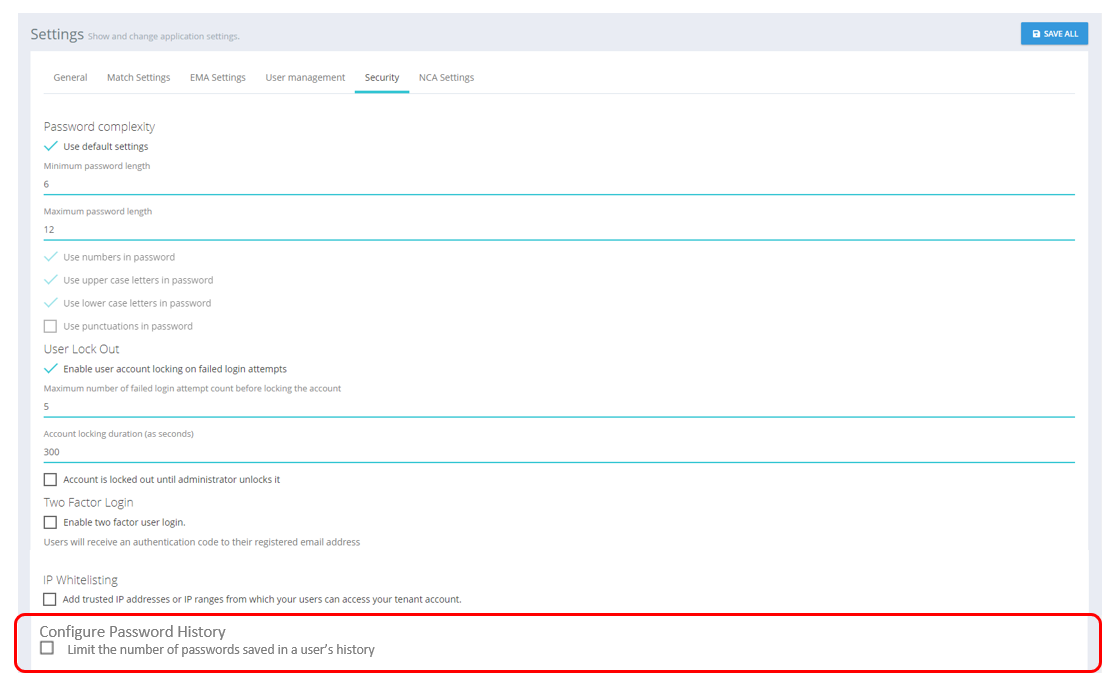Select the Security tab
Image resolution: width=1114 pixels, height=690 pixels.
(382, 77)
